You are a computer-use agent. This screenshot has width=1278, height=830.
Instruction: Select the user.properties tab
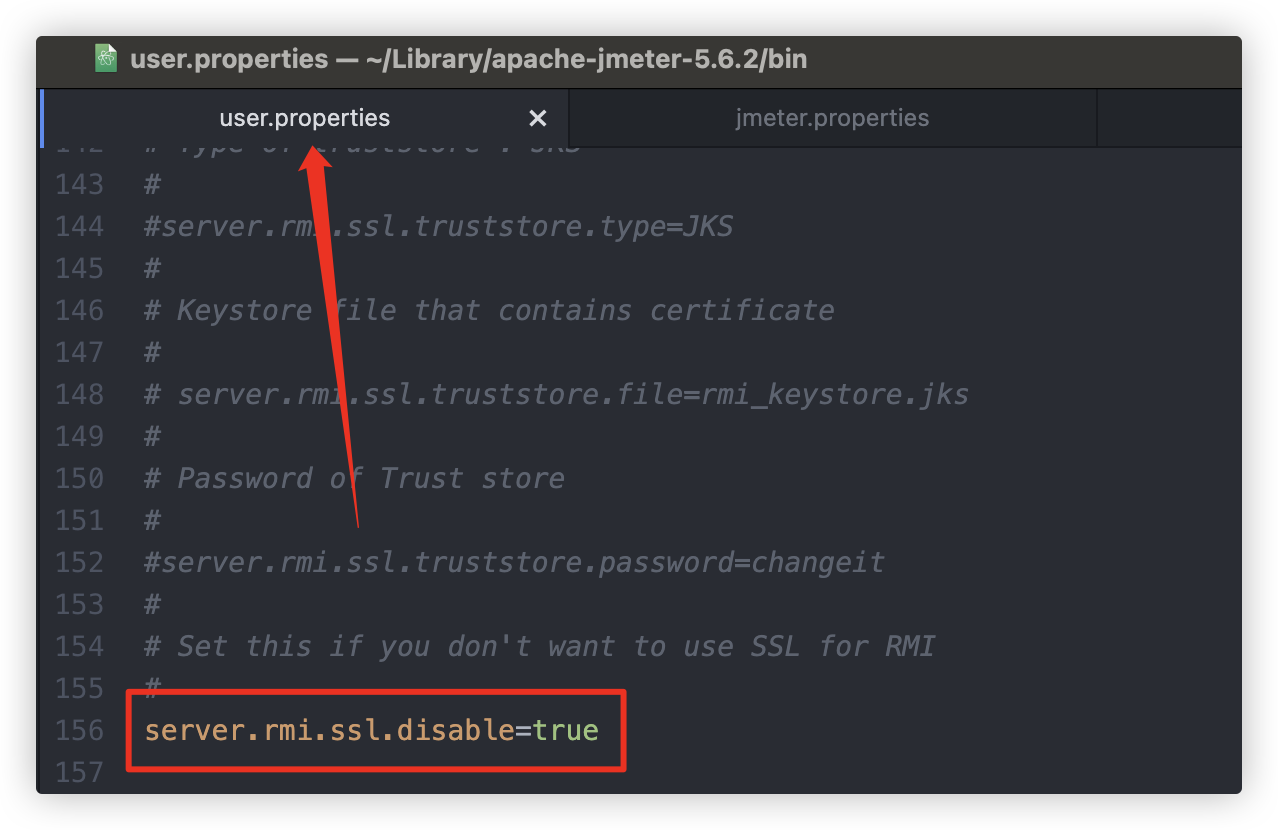click(x=304, y=117)
